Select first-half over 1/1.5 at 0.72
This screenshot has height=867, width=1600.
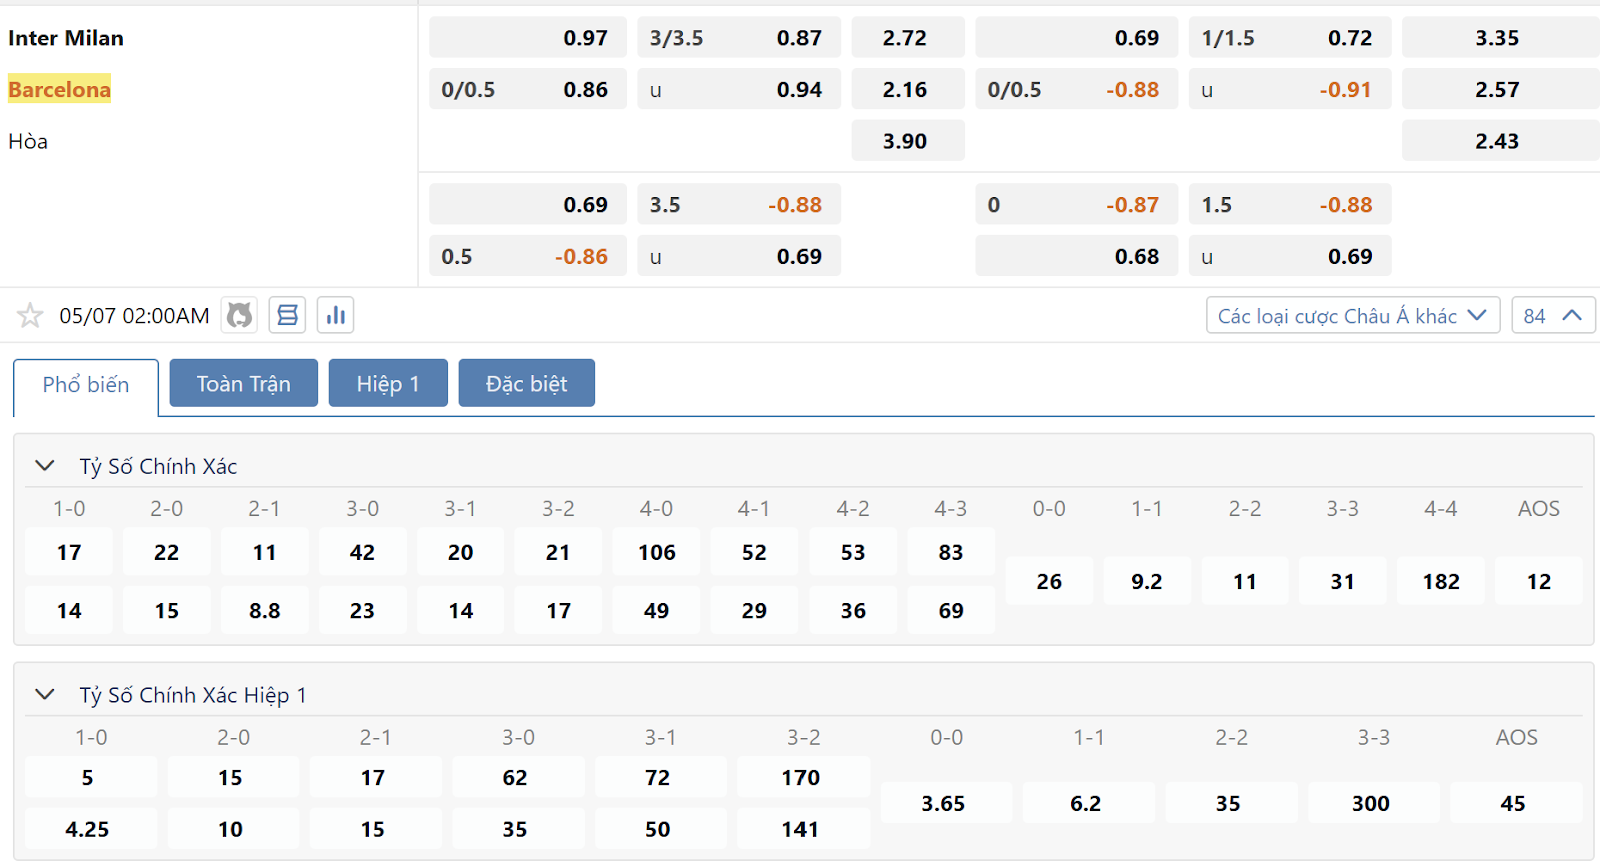click(1290, 38)
